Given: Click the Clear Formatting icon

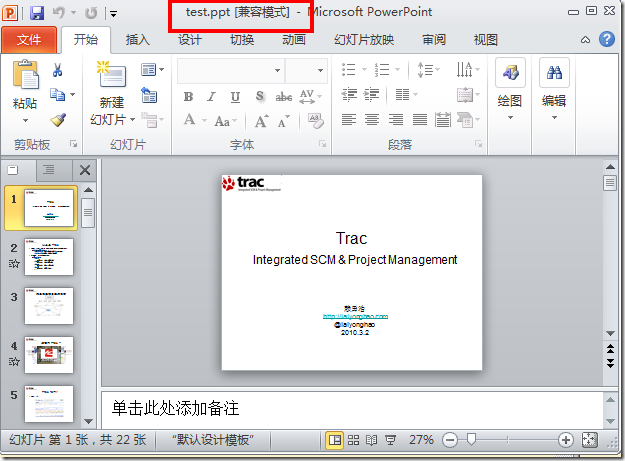Looking at the screenshot, I should 316,121.
